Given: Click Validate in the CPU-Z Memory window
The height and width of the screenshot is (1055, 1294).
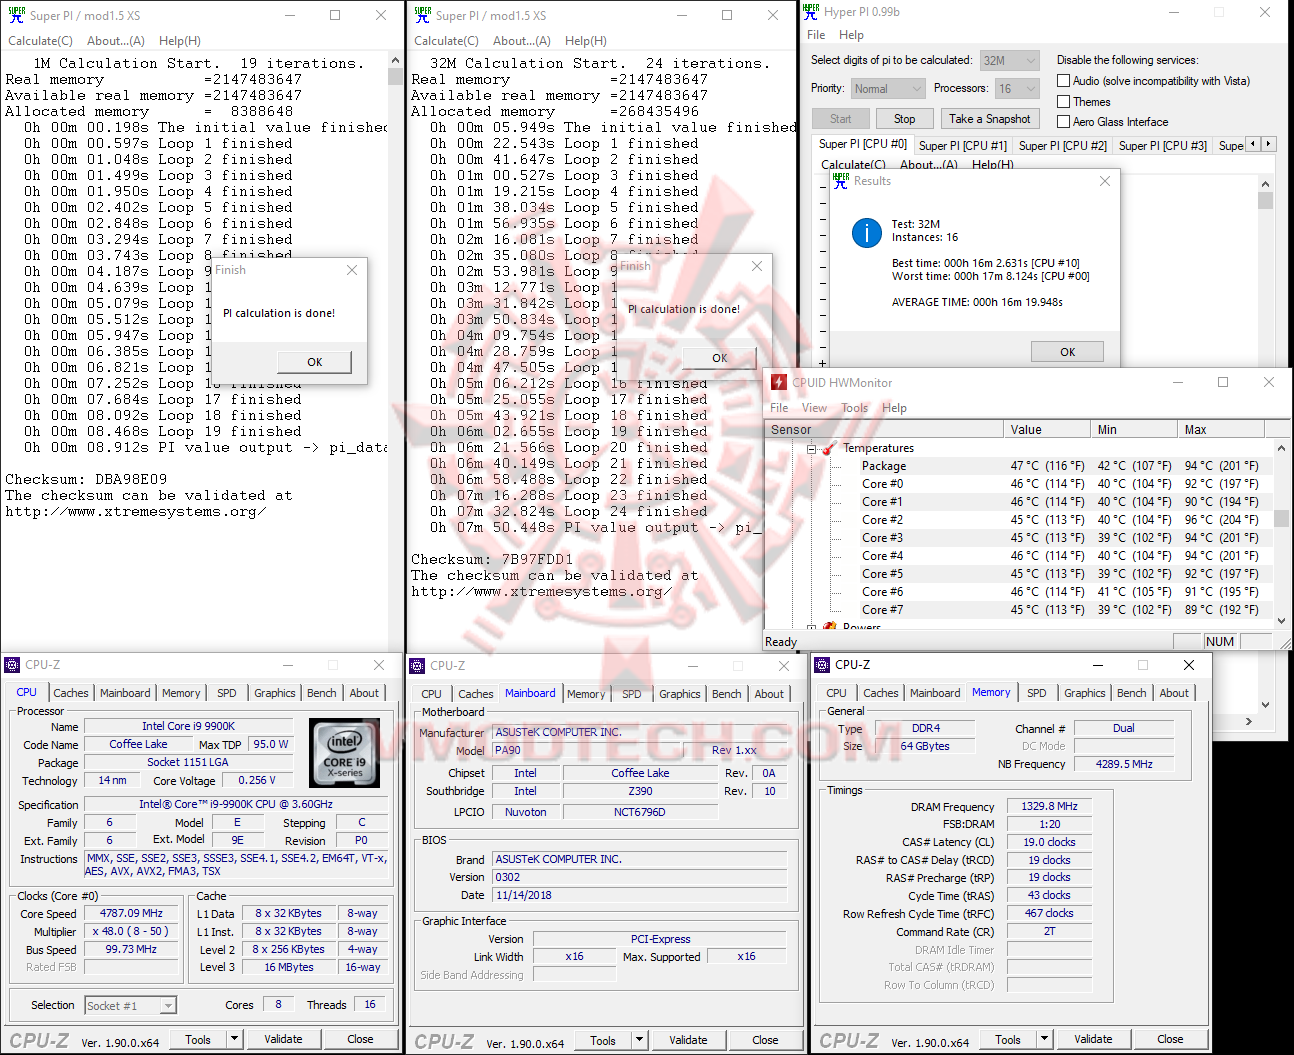Looking at the screenshot, I should tap(1093, 1039).
